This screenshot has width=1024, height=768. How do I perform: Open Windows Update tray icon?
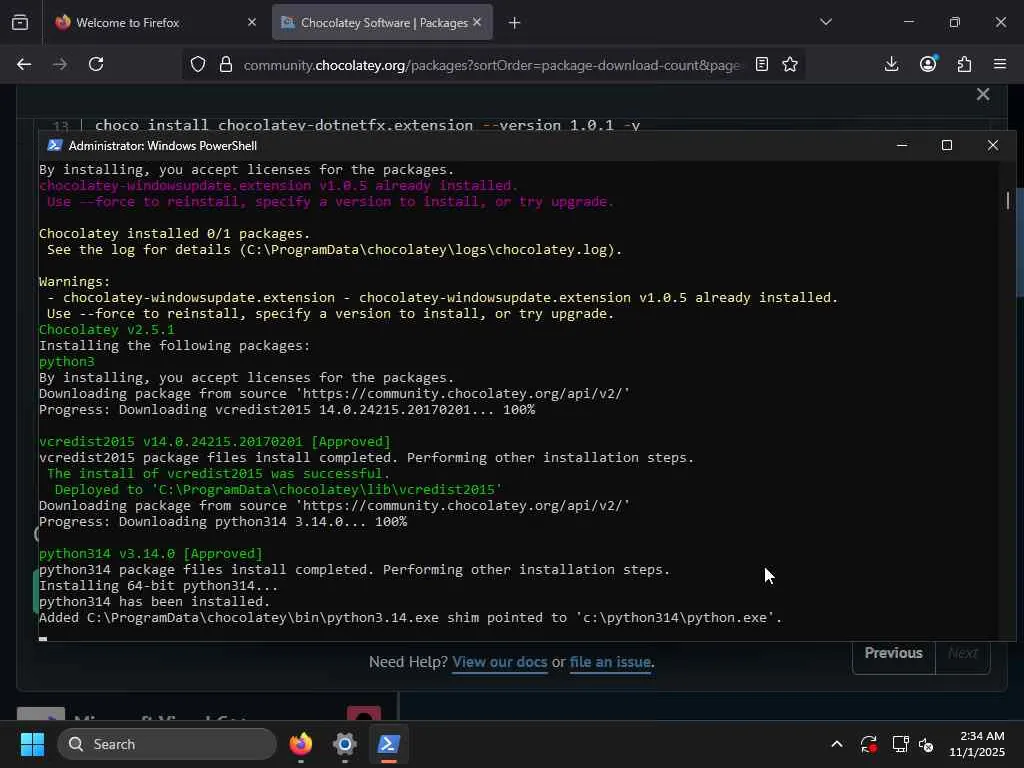click(869, 744)
